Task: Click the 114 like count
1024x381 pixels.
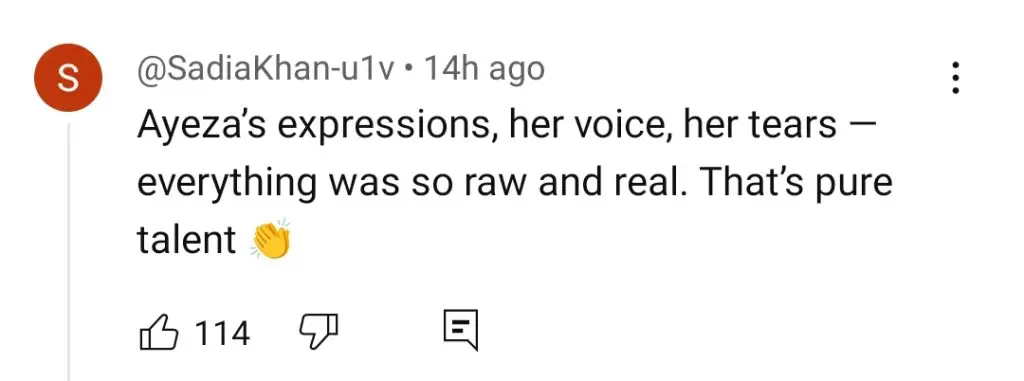Action: [223, 333]
